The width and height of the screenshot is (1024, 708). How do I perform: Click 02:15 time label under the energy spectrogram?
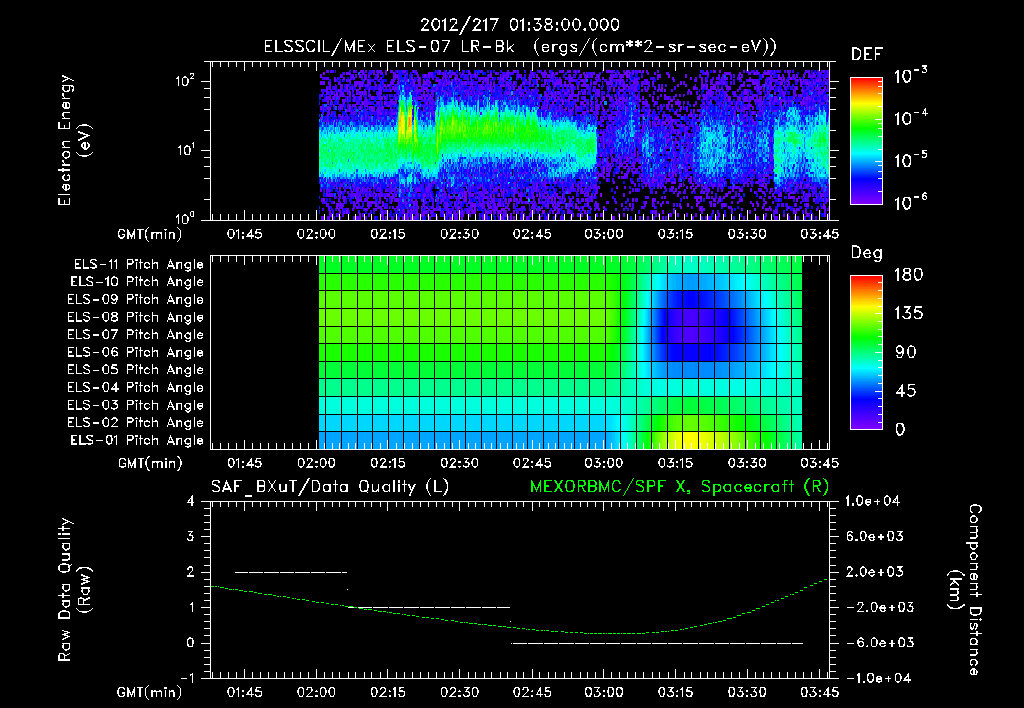(x=388, y=234)
